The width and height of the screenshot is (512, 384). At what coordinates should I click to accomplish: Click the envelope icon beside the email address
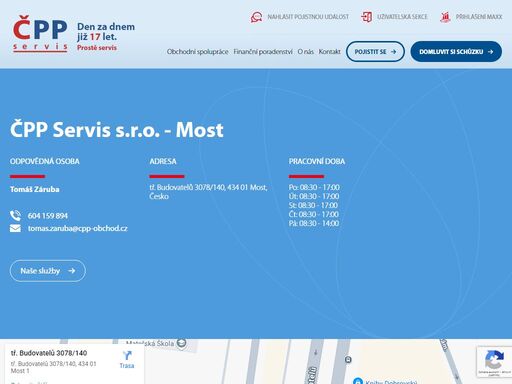tap(15, 228)
